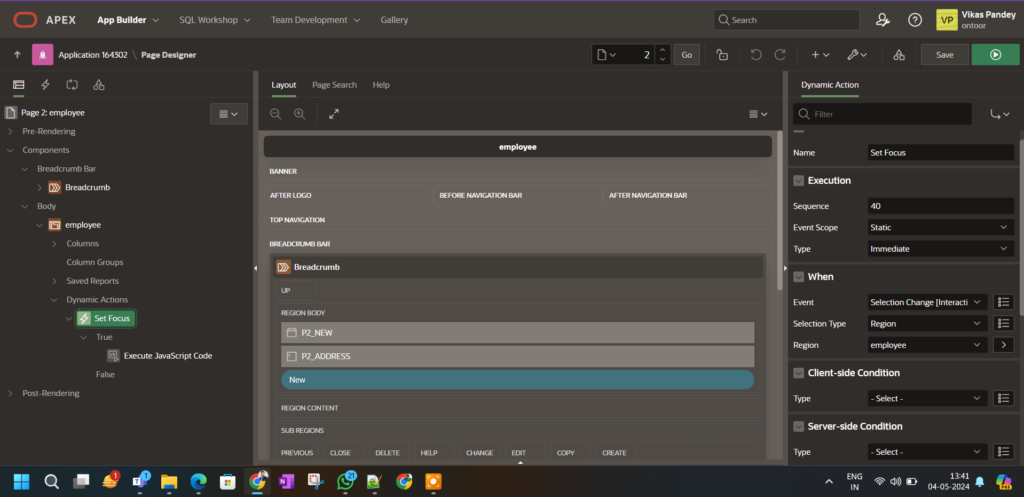This screenshot has height=497, width=1024.
Task: Open the Event Scope dropdown showing Static
Action: 940,227
